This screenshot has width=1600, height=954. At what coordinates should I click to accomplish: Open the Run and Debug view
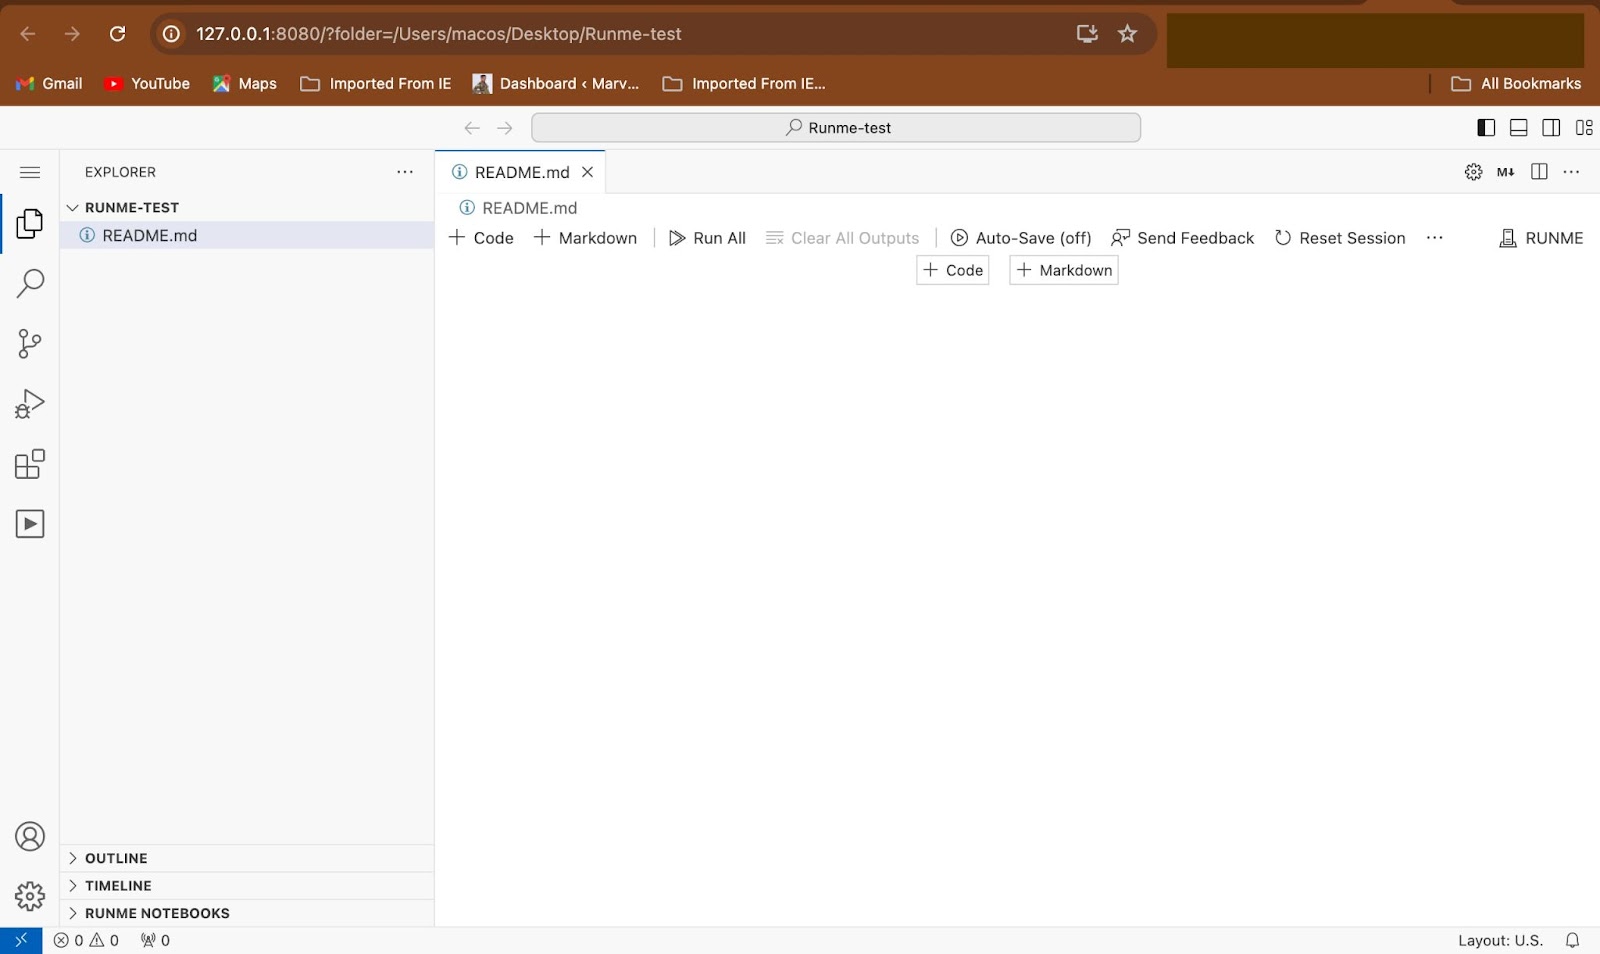tap(30, 404)
